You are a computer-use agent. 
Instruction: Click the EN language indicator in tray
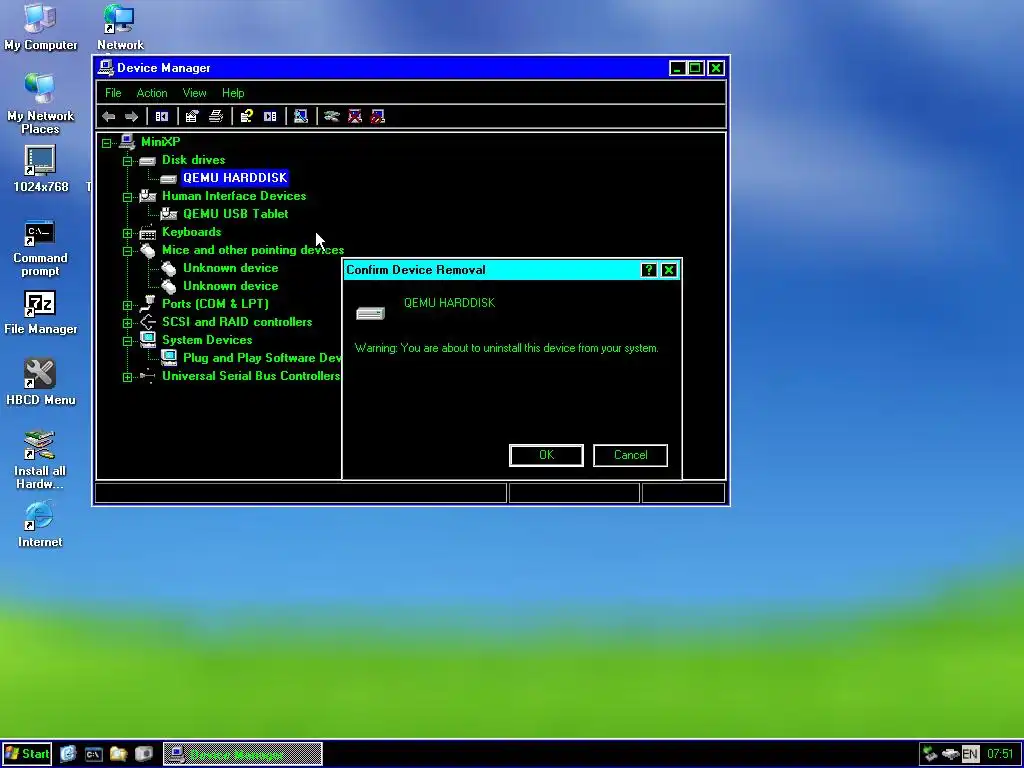[970, 754]
